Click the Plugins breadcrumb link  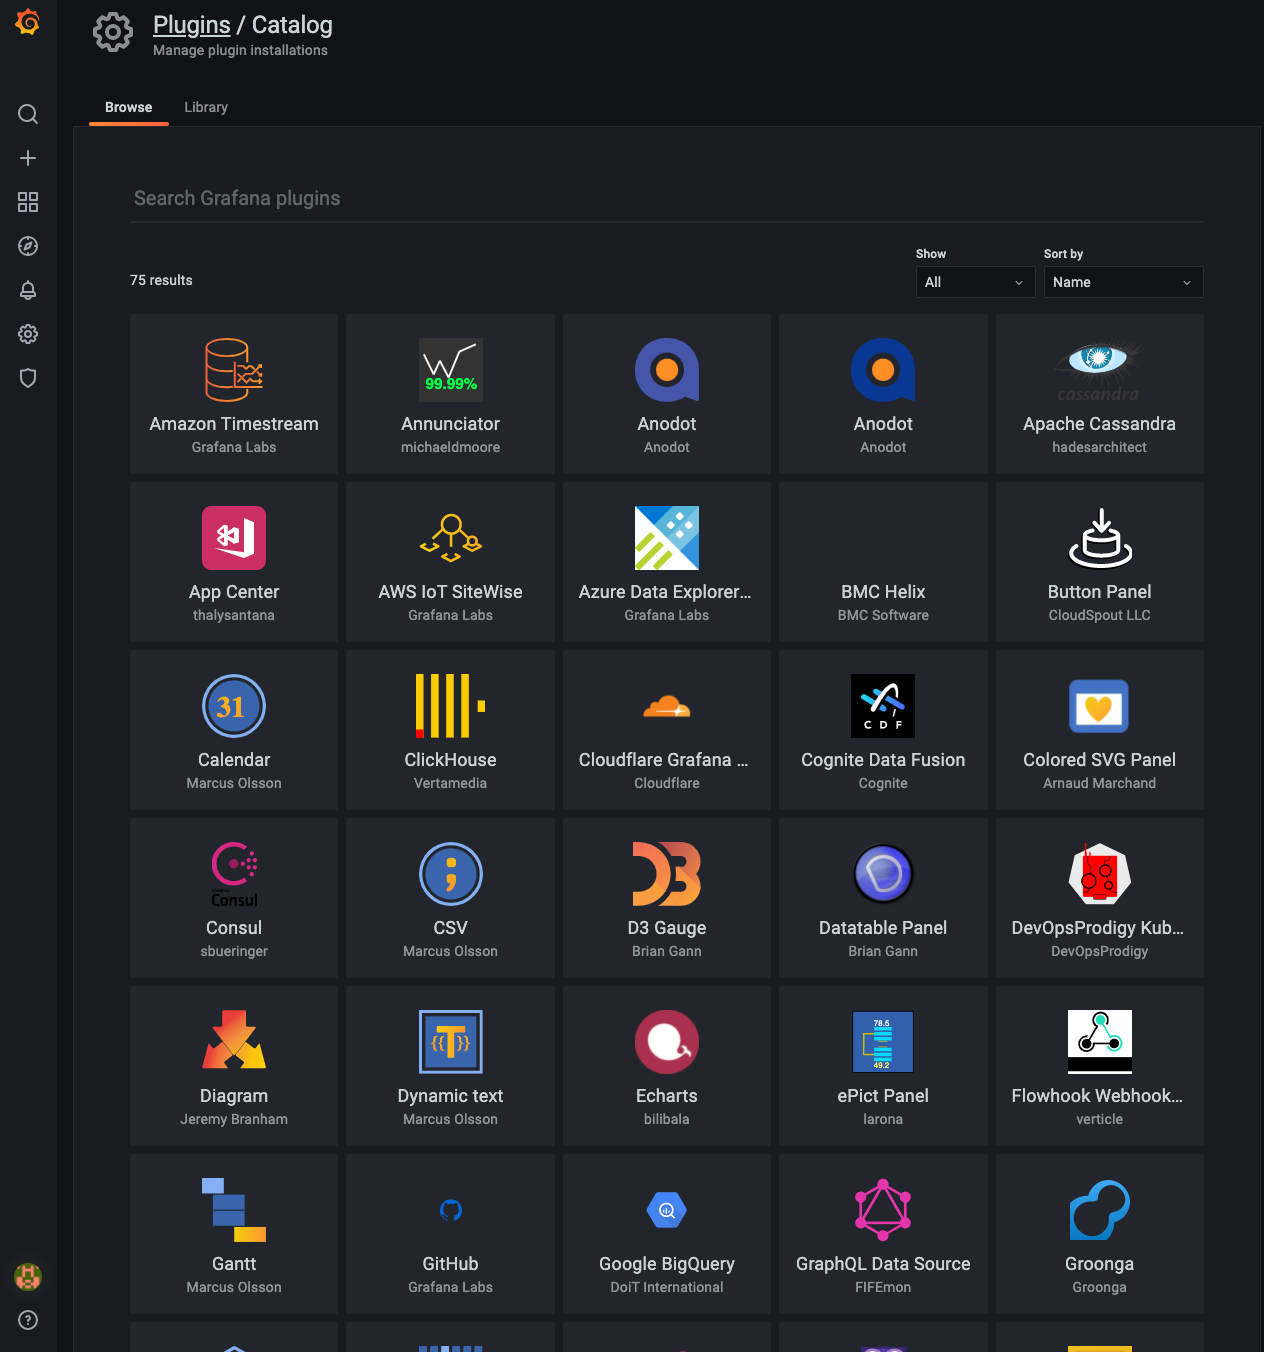(191, 24)
